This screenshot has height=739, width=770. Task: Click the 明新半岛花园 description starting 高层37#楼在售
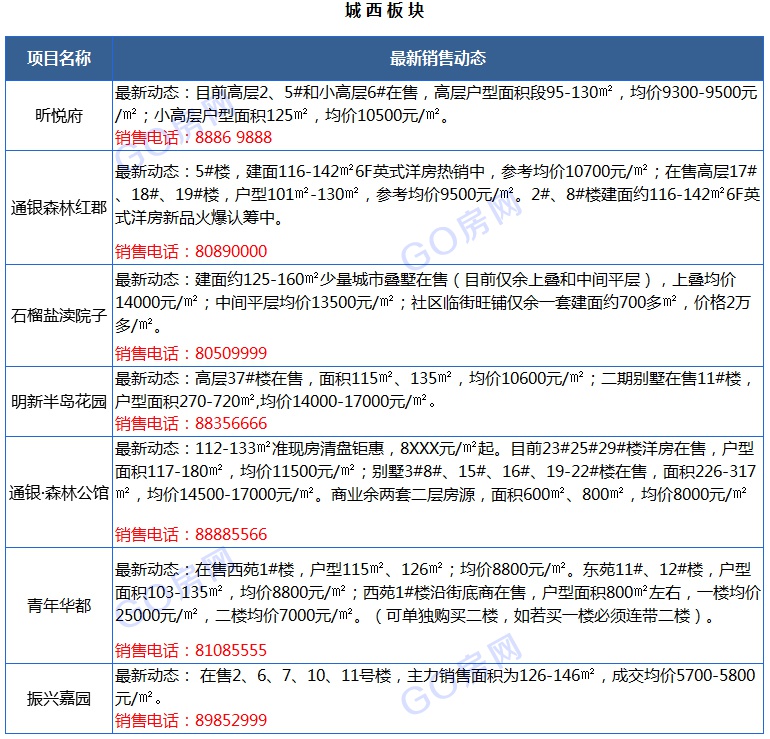pyautogui.click(x=433, y=390)
